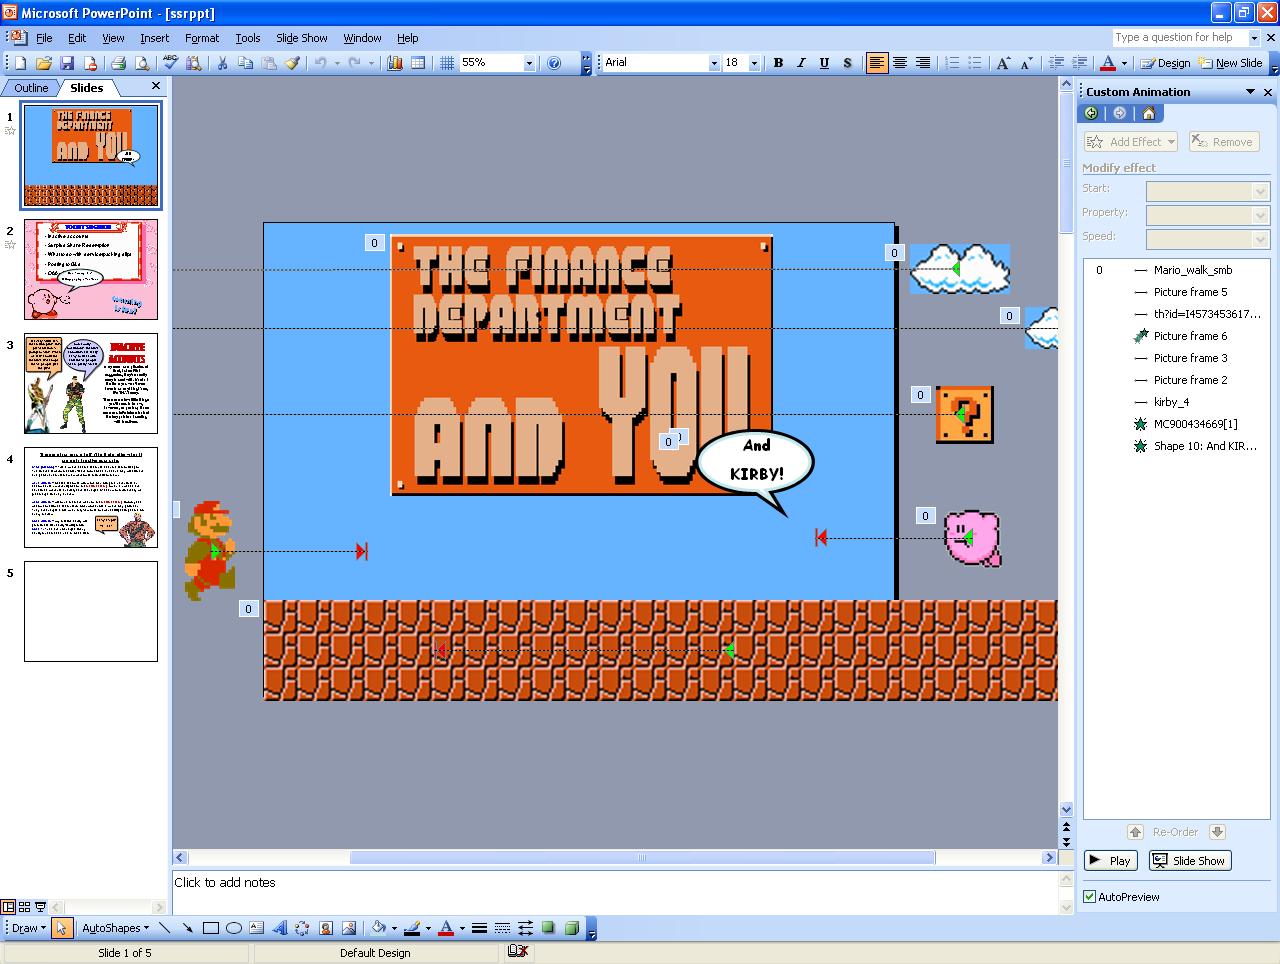Click the New Slide button
Screen dimensions: 1280x964
(x=1231, y=63)
